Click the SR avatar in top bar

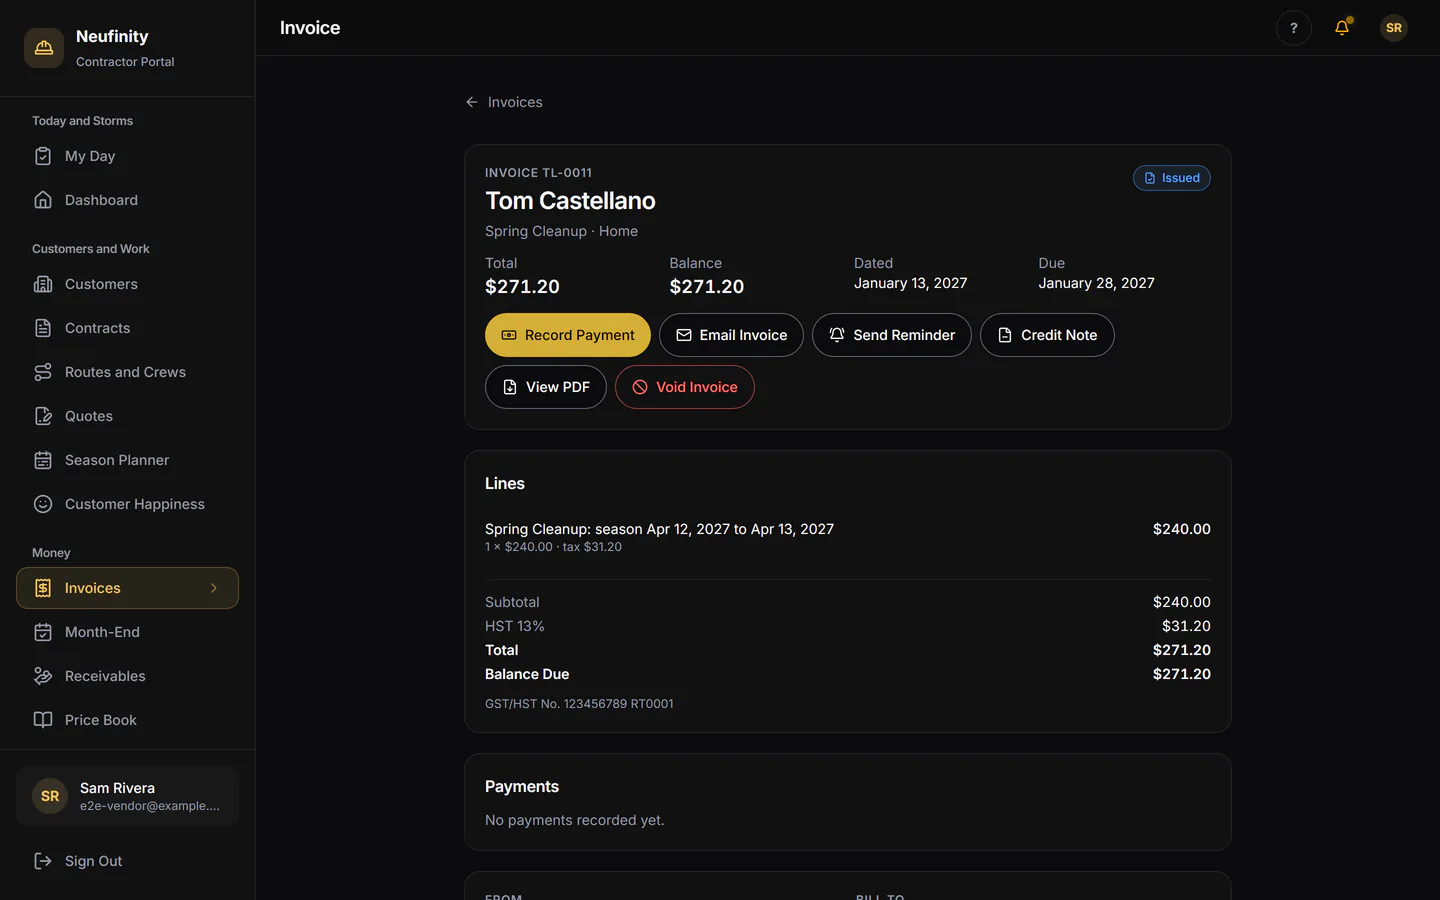click(1394, 28)
